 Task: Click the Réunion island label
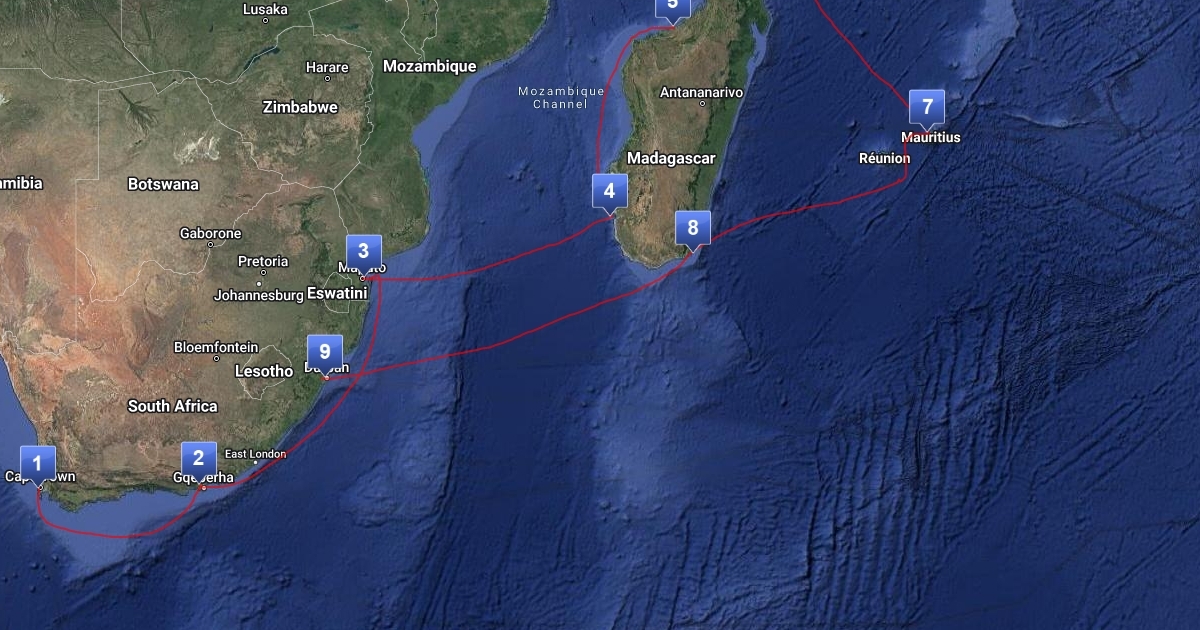pos(885,158)
